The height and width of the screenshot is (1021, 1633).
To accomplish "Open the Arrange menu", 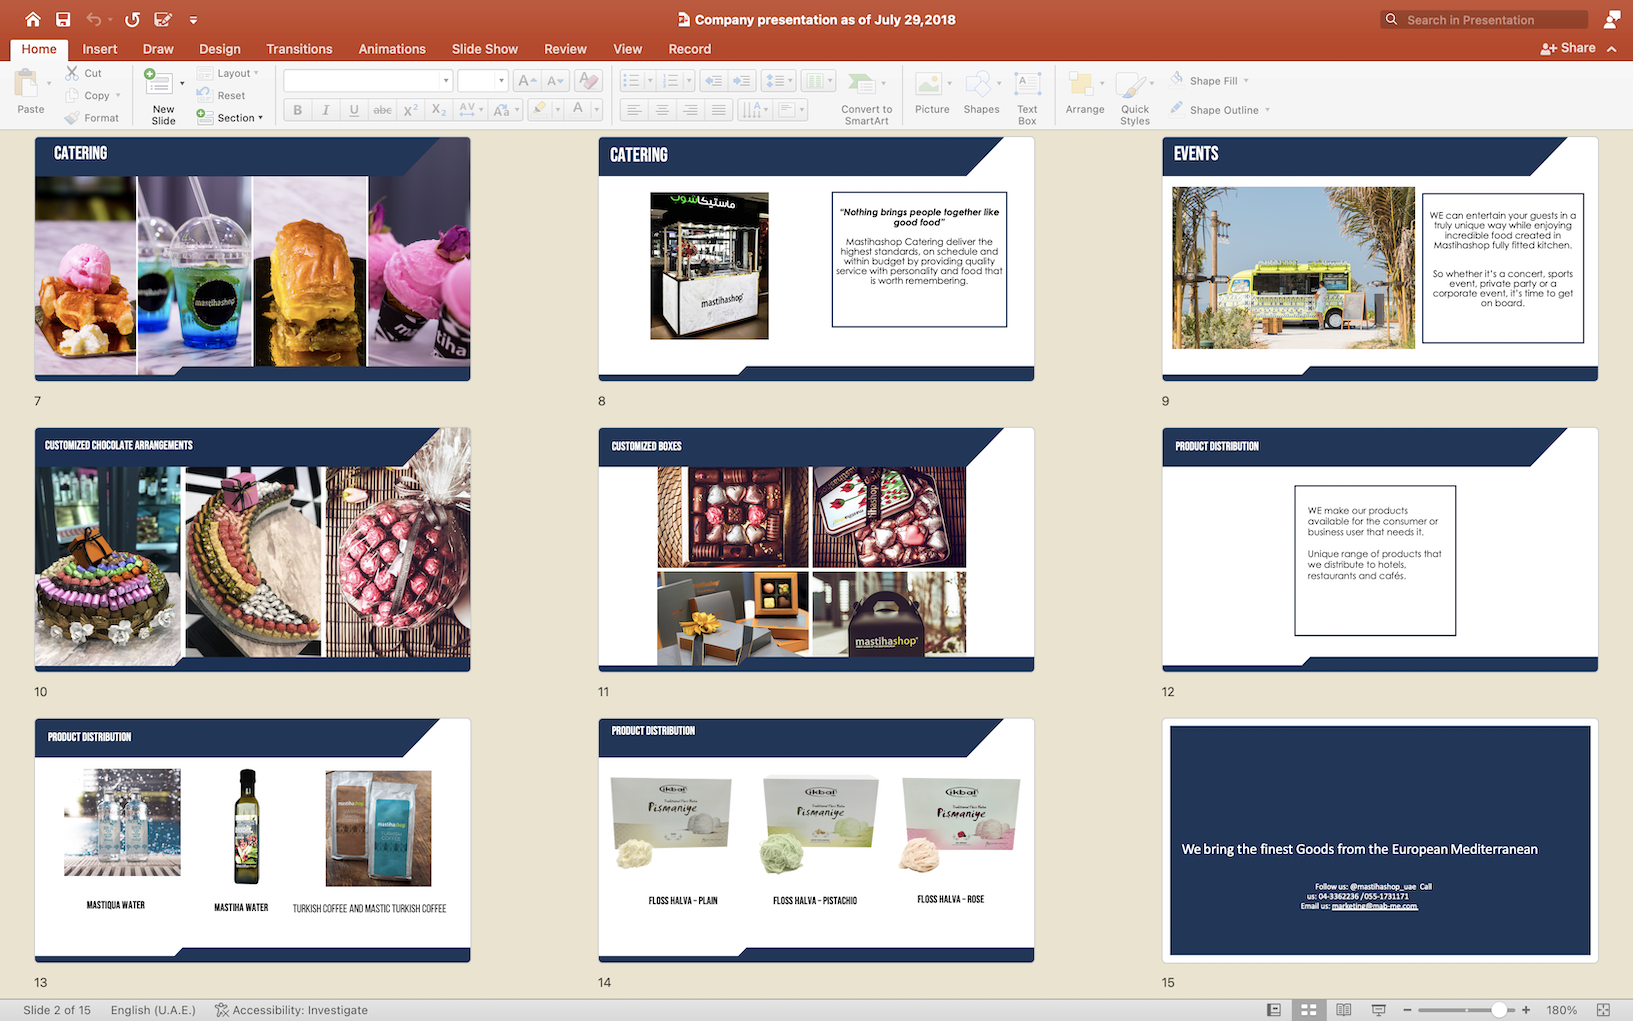I will tap(1085, 93).
